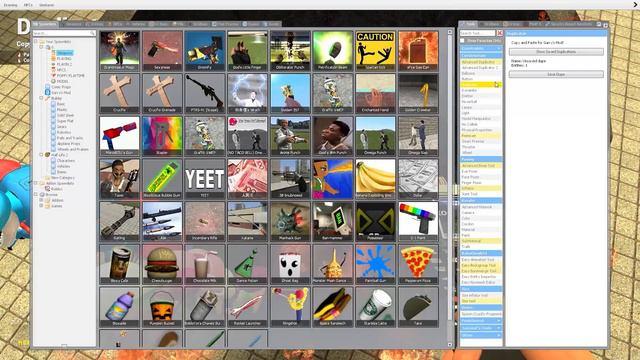This screenshot has width=640, height=360.
Task: Choose the green Bubble Gum pack icon
Action: click(162, 179)
